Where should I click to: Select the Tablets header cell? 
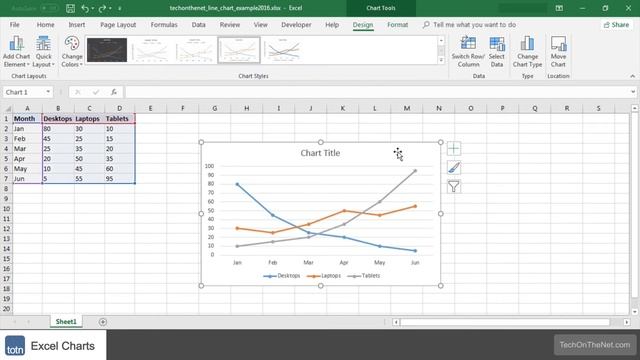pos(119,119)
